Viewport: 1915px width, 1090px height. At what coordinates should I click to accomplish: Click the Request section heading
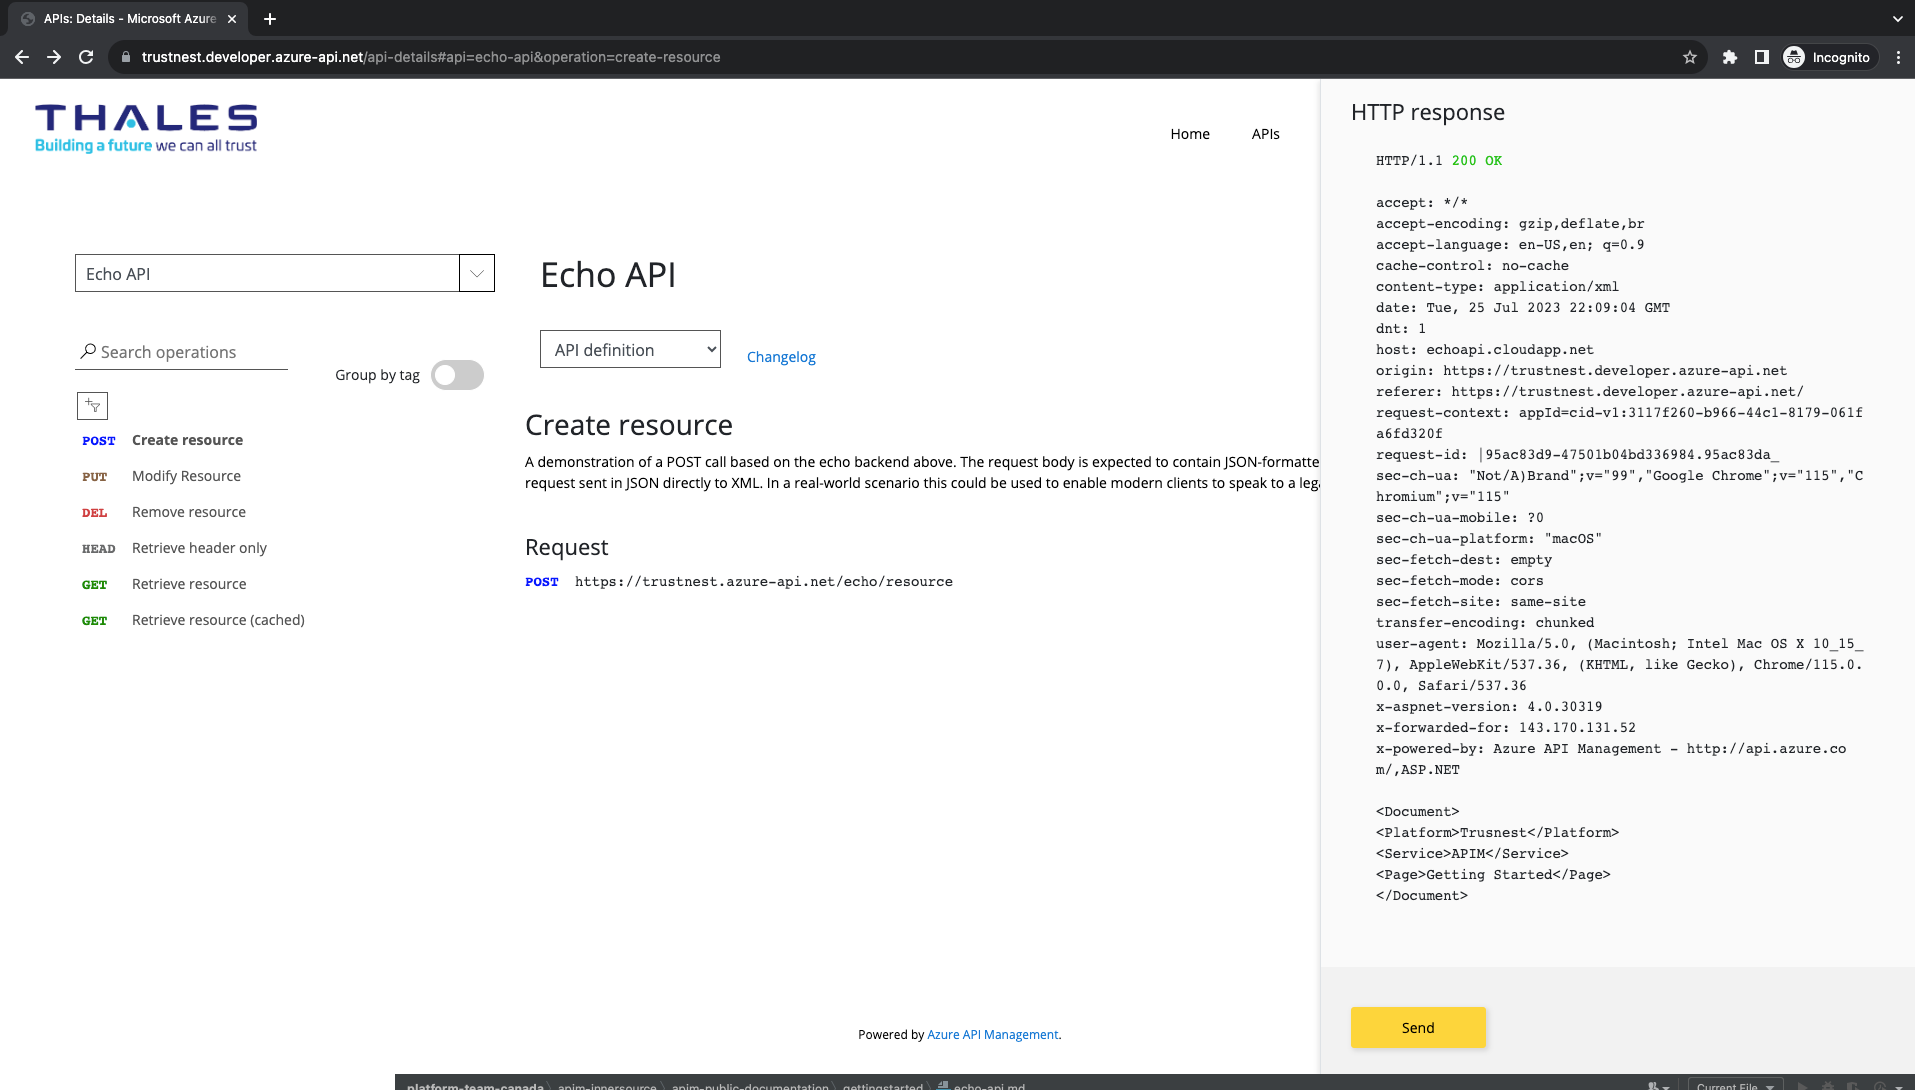point(566,547)
